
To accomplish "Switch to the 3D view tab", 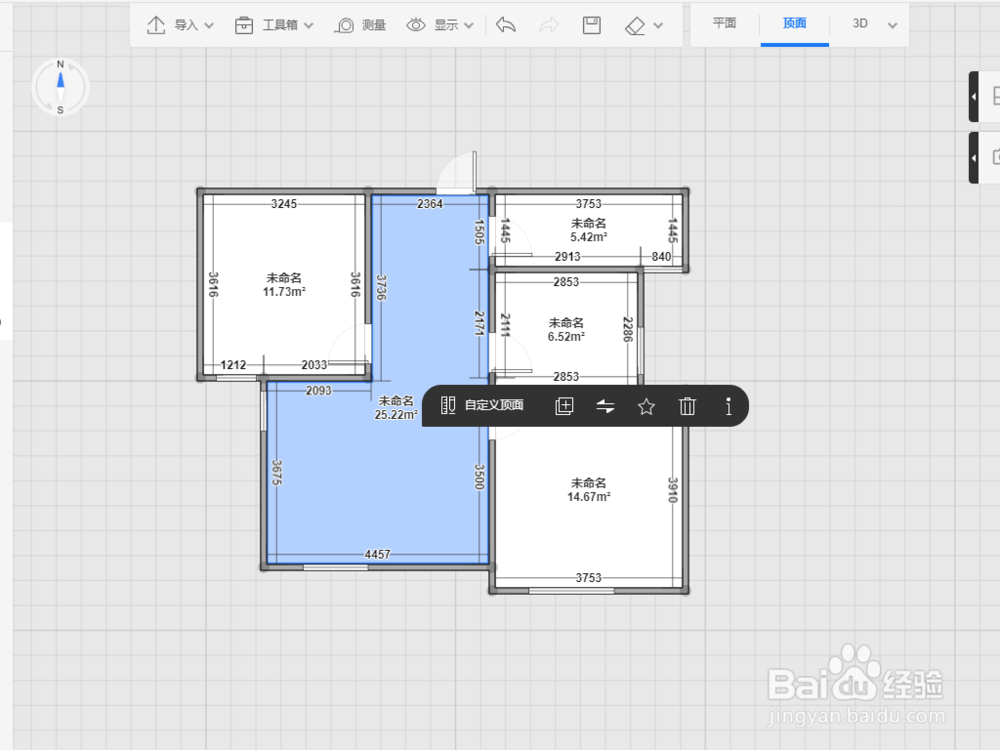I will [x=860, y=24].
